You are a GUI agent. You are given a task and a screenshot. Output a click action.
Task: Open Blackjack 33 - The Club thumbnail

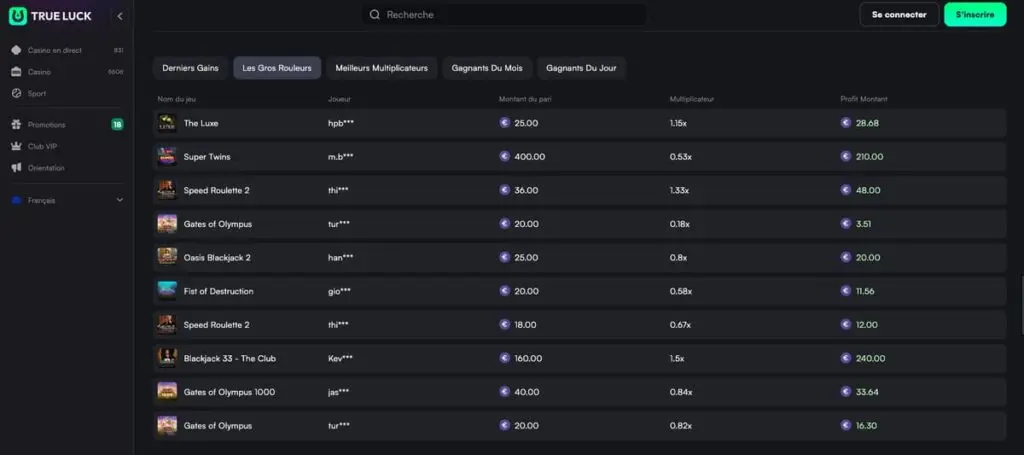167,358
